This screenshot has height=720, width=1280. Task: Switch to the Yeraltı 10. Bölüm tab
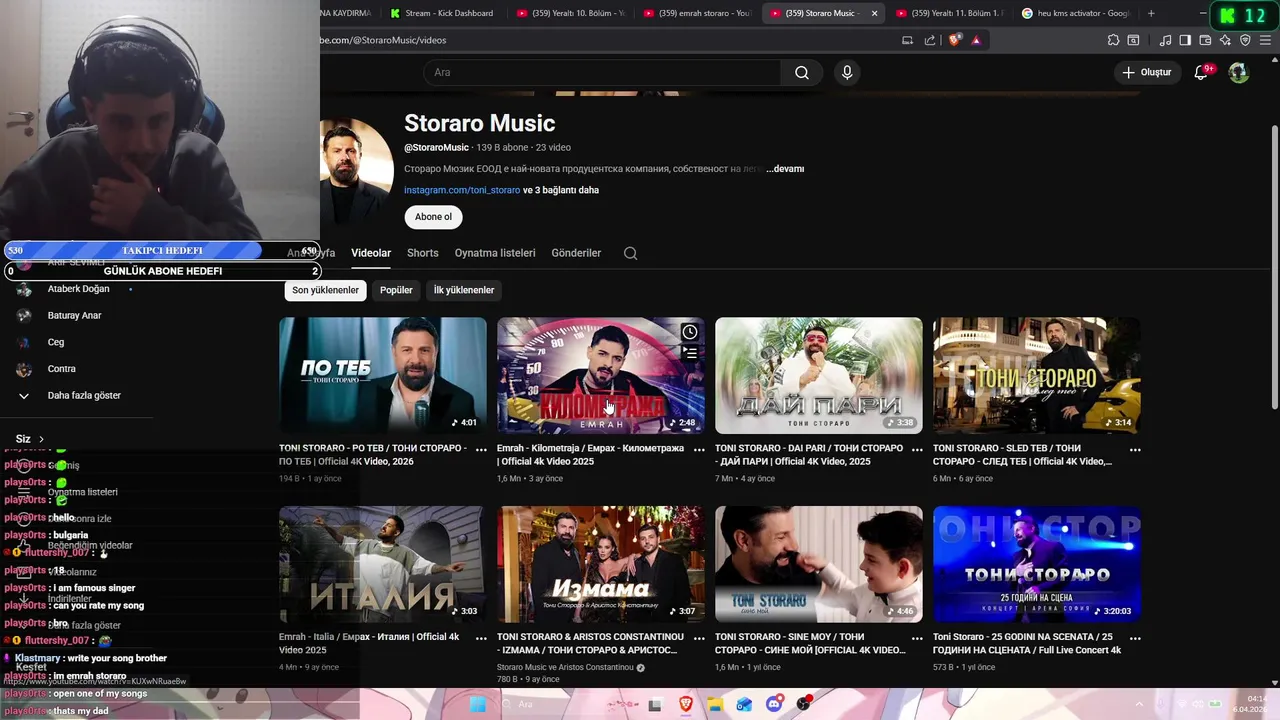[570, 13]
